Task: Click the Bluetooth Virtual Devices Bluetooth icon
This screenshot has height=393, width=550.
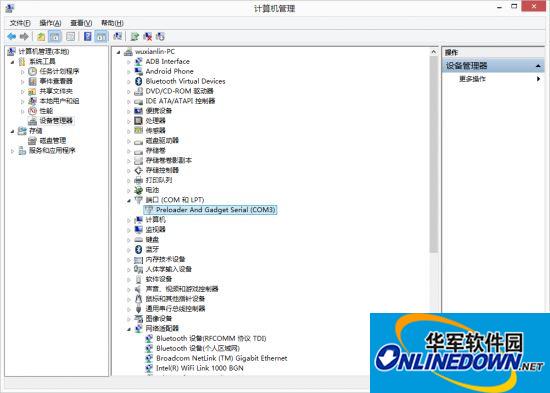Action: [139, 81]
